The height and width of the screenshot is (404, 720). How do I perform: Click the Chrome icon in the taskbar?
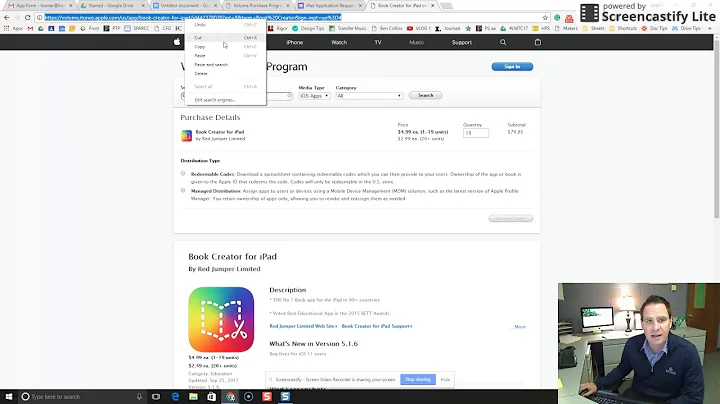coord(230,396)
